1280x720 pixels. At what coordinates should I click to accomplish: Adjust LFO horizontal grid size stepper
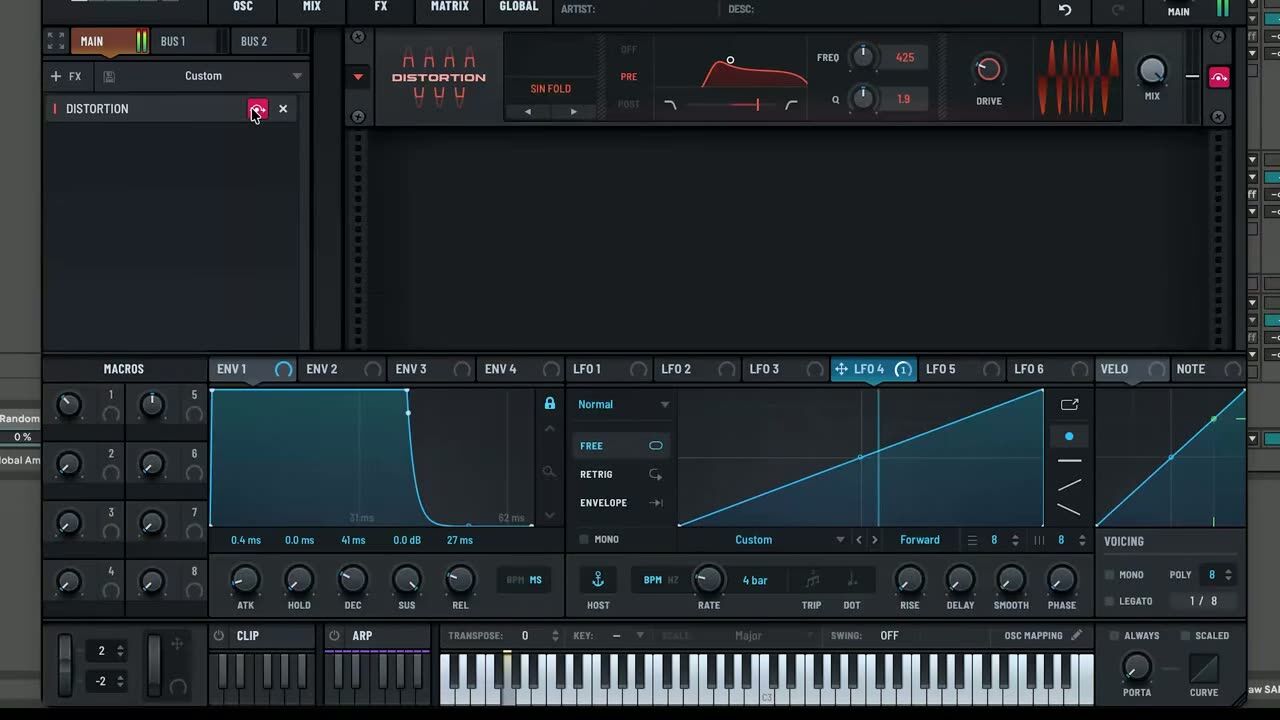(x=1015, y=540)
